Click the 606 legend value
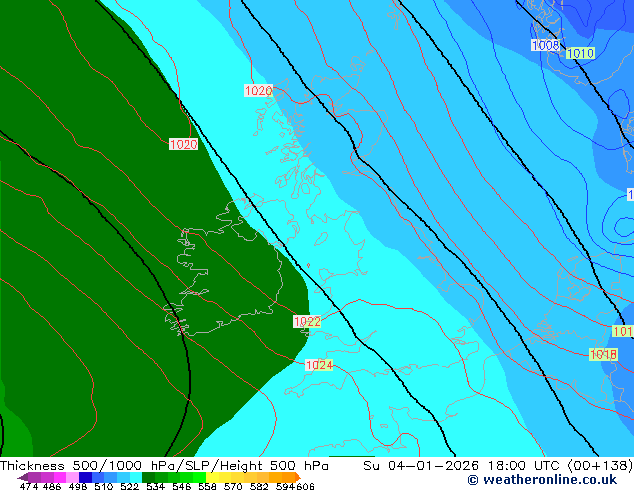Screen dimensions: 634x490 tap(305, 486)
